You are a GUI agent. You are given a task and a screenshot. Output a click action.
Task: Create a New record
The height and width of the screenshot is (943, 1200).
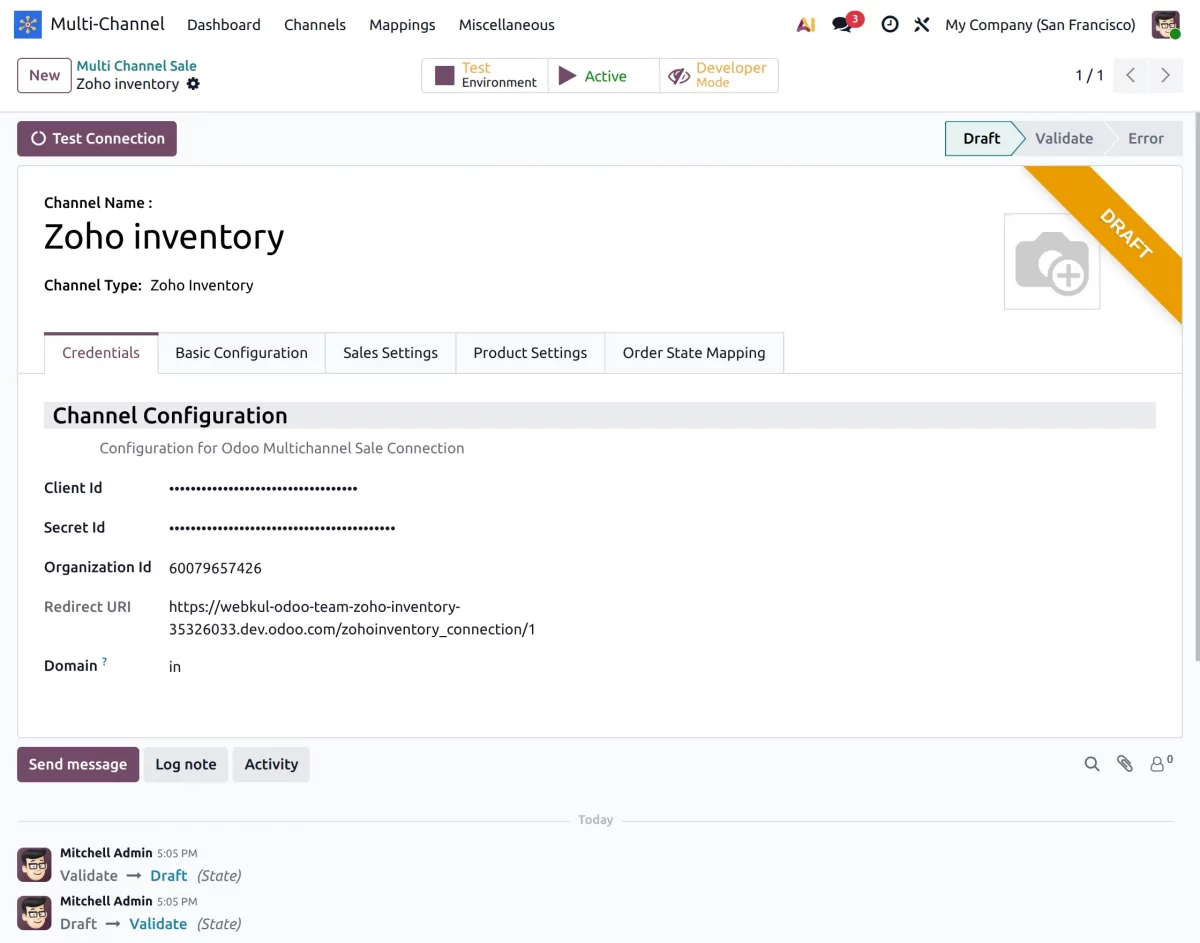pos(44,75)
